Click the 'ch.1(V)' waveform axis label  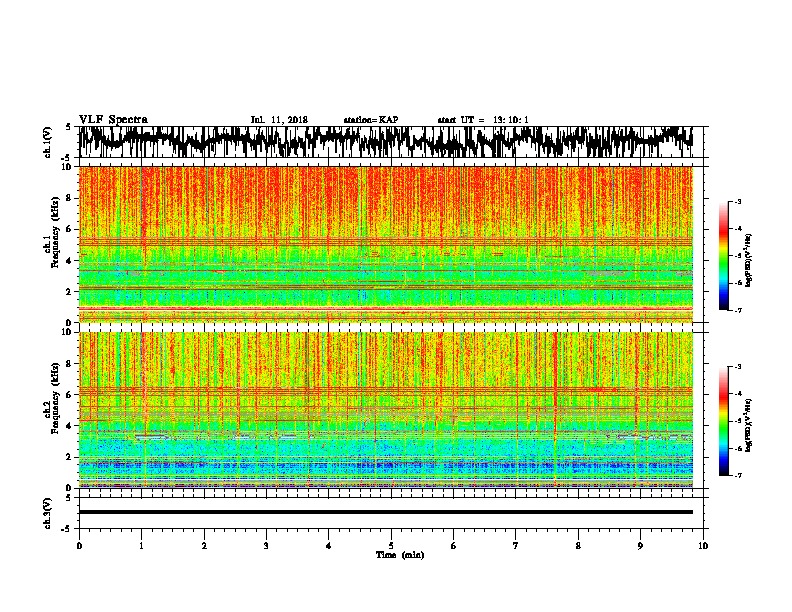pos(48,142)
